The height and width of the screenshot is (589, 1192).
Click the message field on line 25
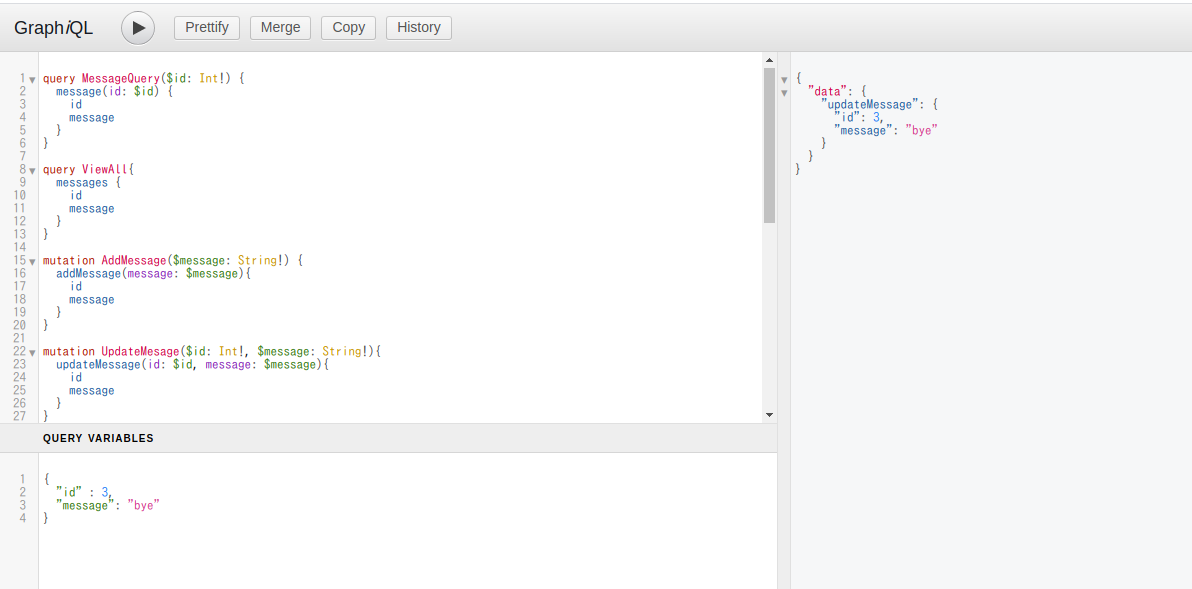[x=91, y=391]
